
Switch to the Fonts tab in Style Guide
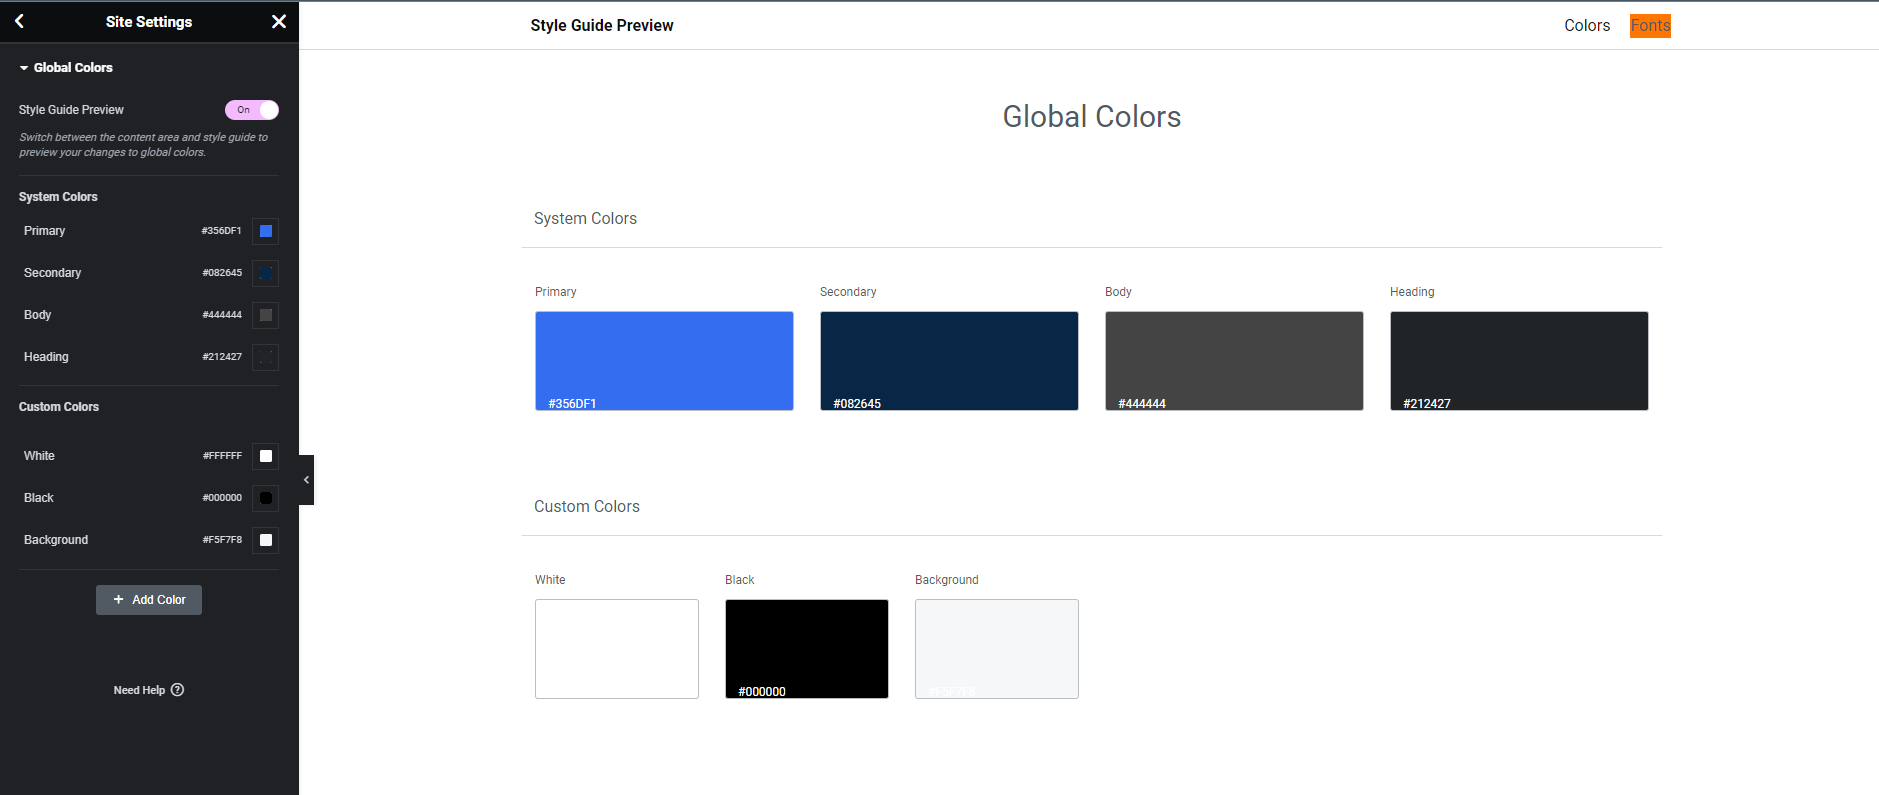point(1650,26)
